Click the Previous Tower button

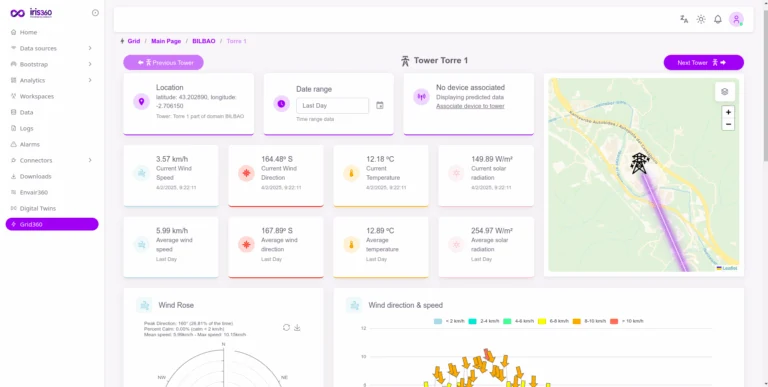tap(164, 63)
